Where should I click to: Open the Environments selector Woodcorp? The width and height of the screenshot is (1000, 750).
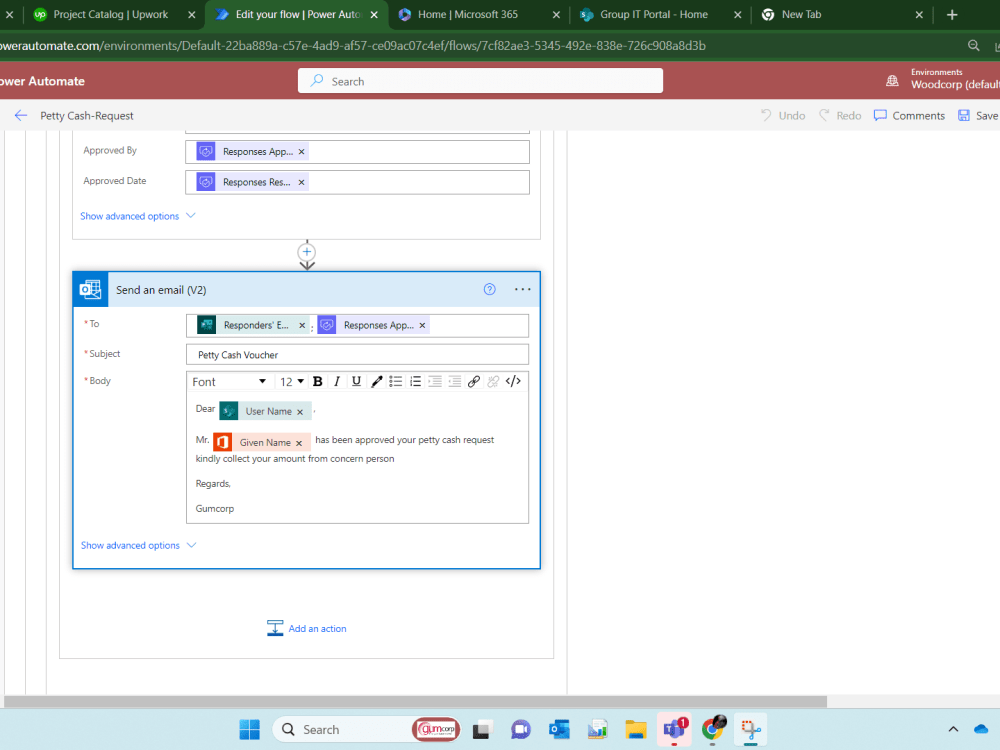click(944, 79)
